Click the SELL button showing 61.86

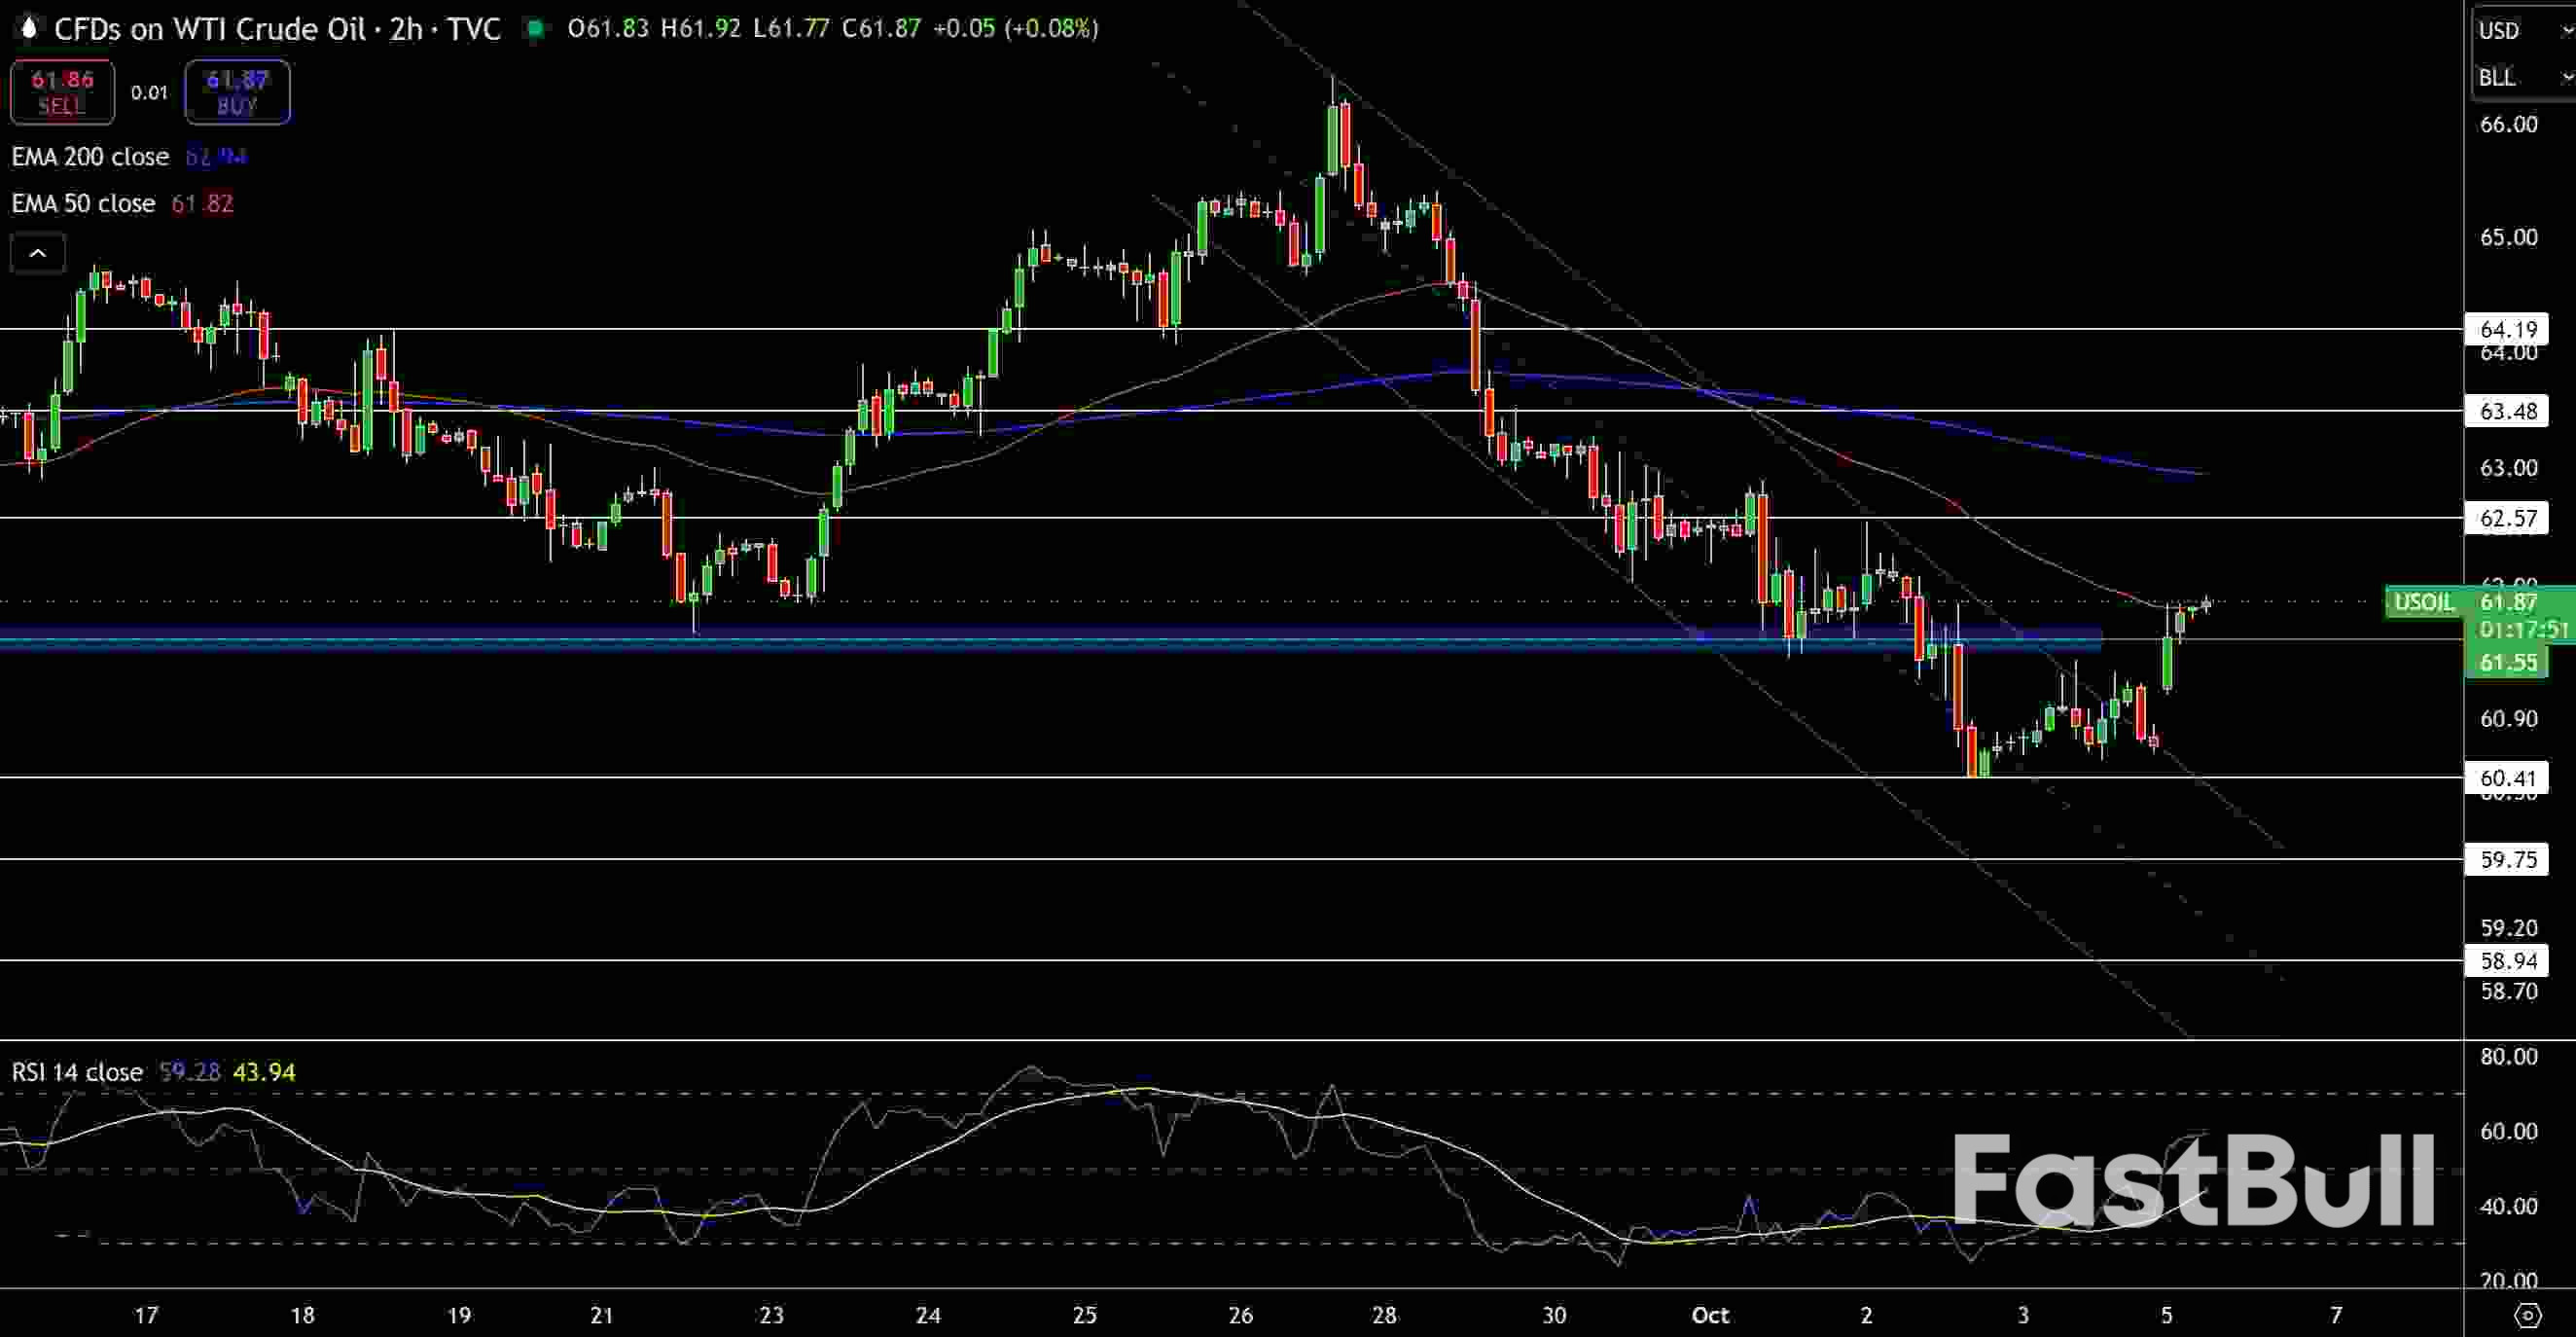coord(62,92)
